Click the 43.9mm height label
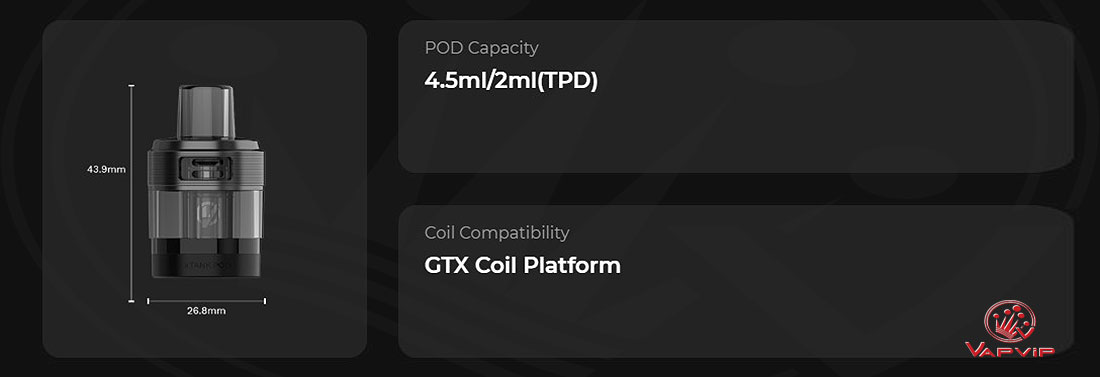The width and height of the screenshot is (1100, 377). pos(107,169)
